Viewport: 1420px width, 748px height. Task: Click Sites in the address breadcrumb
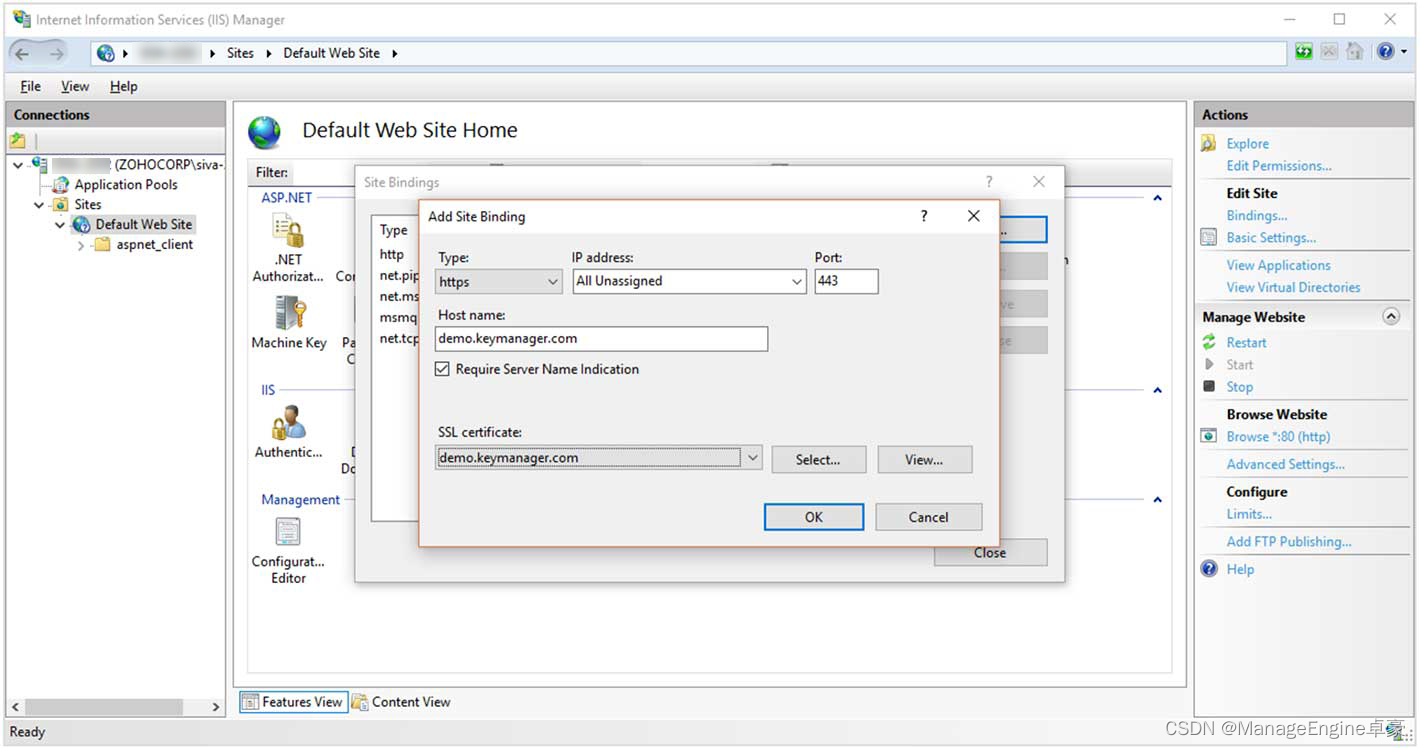point(240,53)
